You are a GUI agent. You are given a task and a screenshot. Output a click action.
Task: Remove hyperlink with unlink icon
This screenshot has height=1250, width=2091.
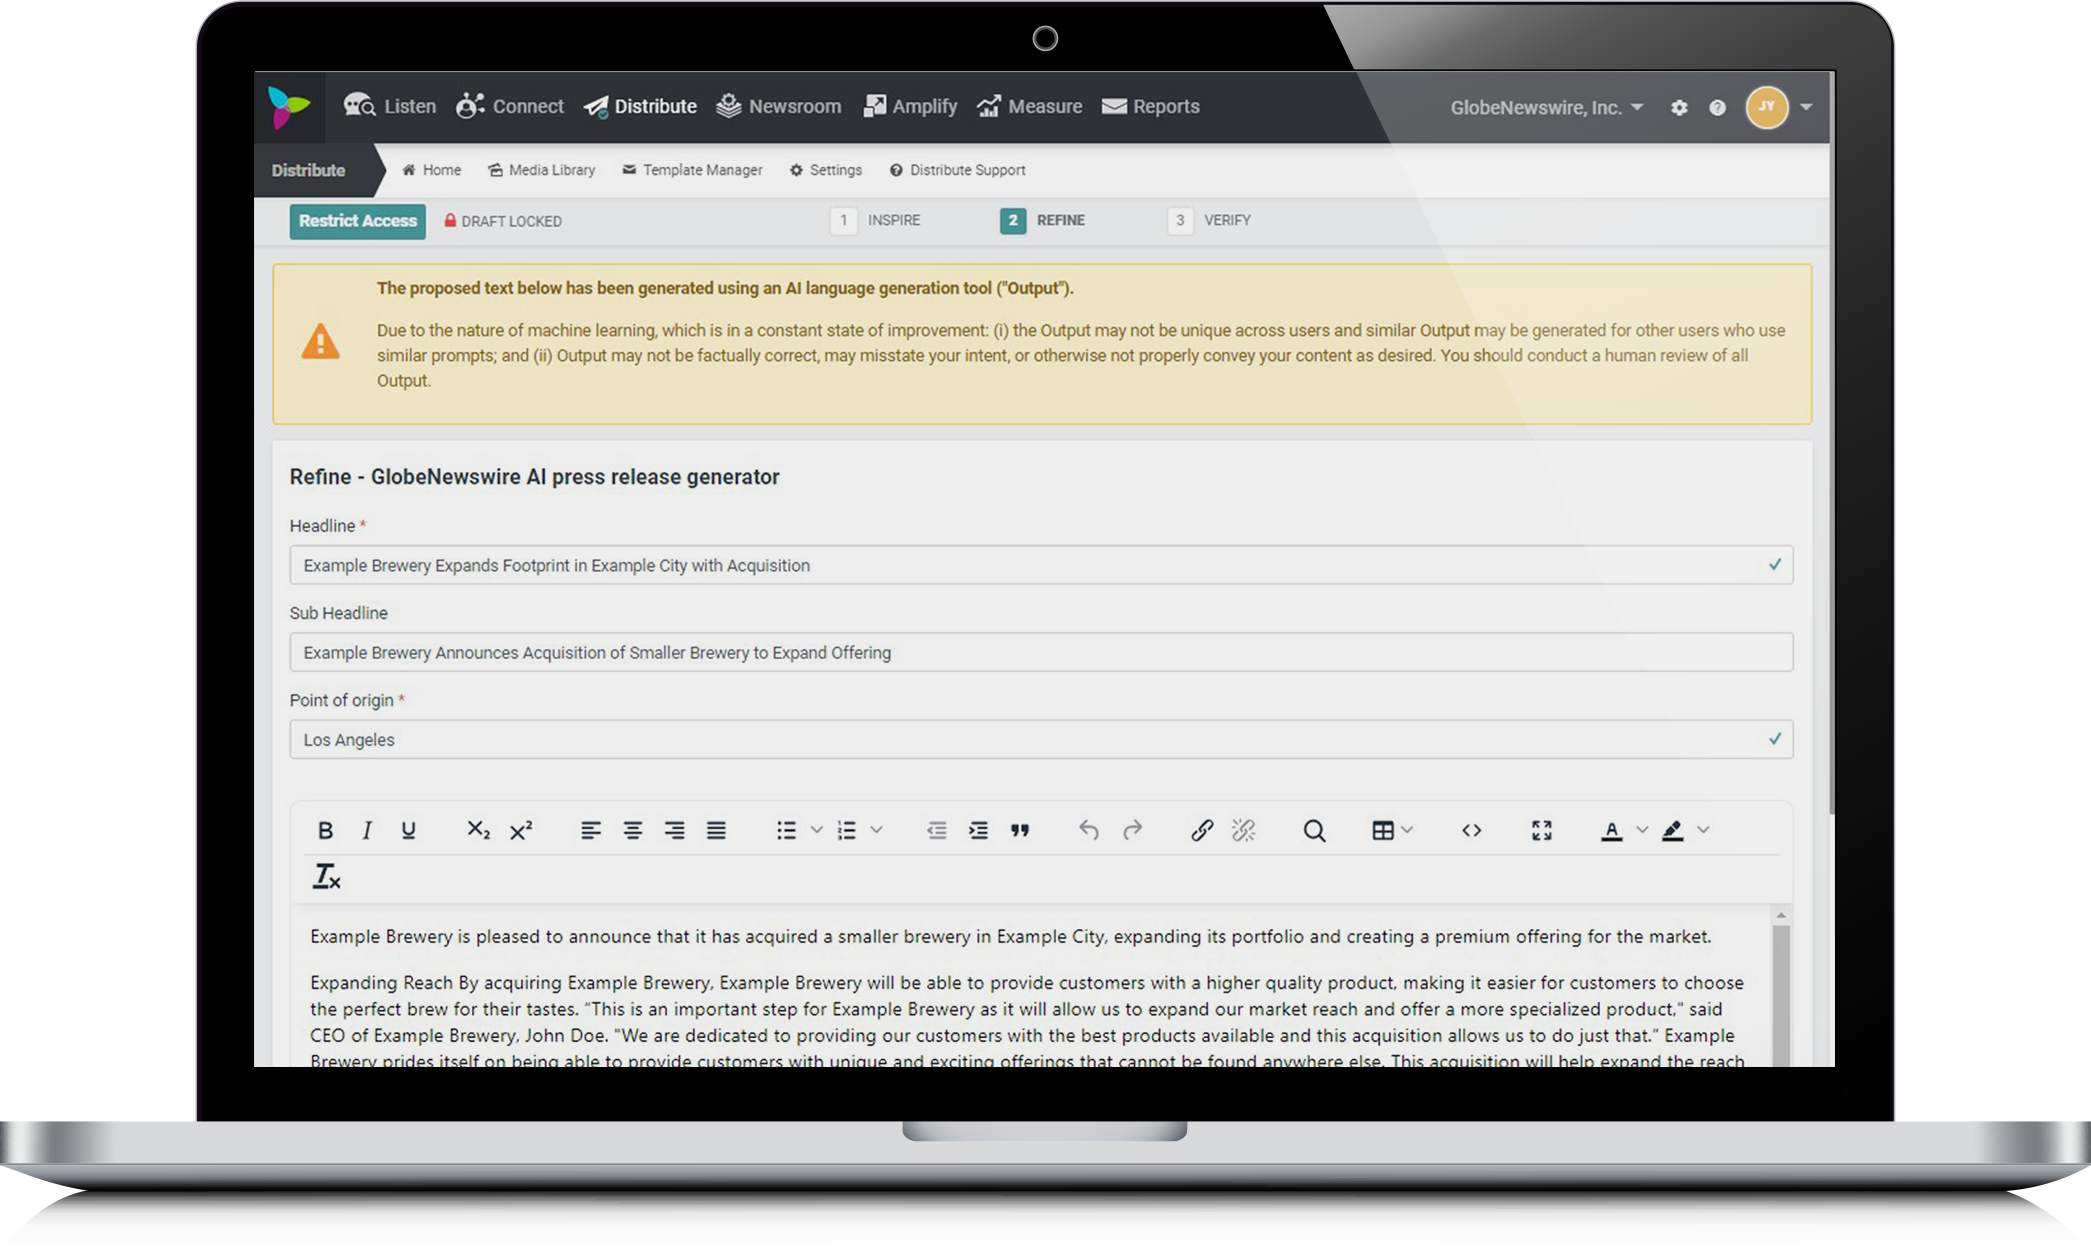tap(1243, 830)
